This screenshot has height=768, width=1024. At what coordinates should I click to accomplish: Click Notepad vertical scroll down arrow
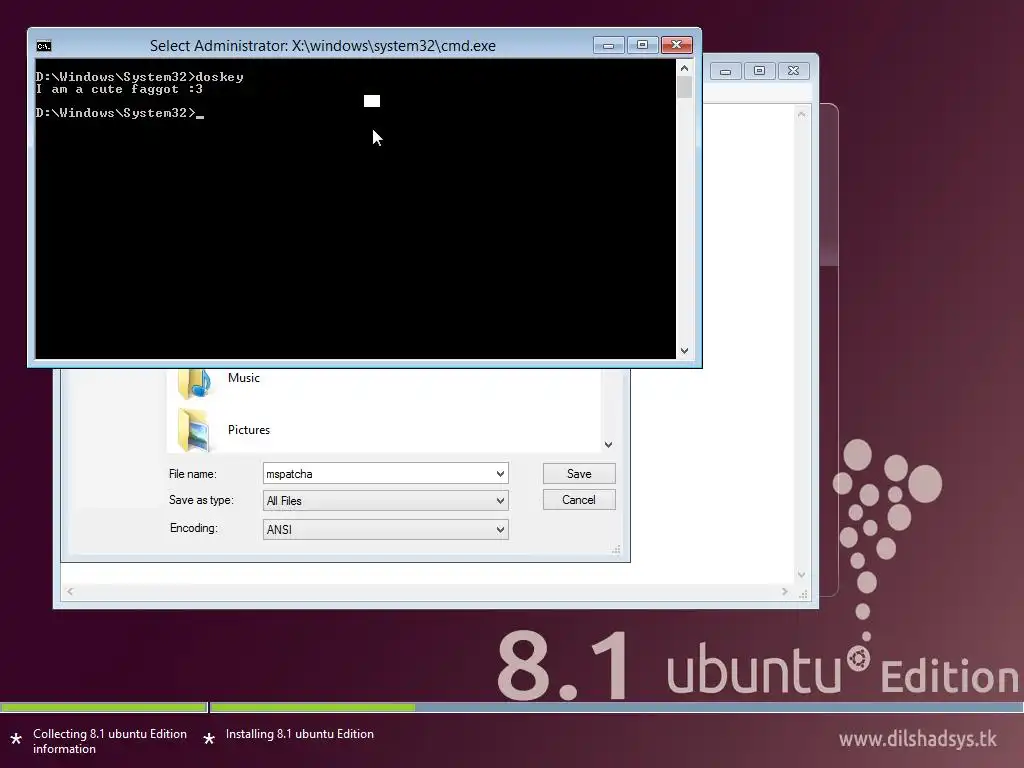[801, 575]
